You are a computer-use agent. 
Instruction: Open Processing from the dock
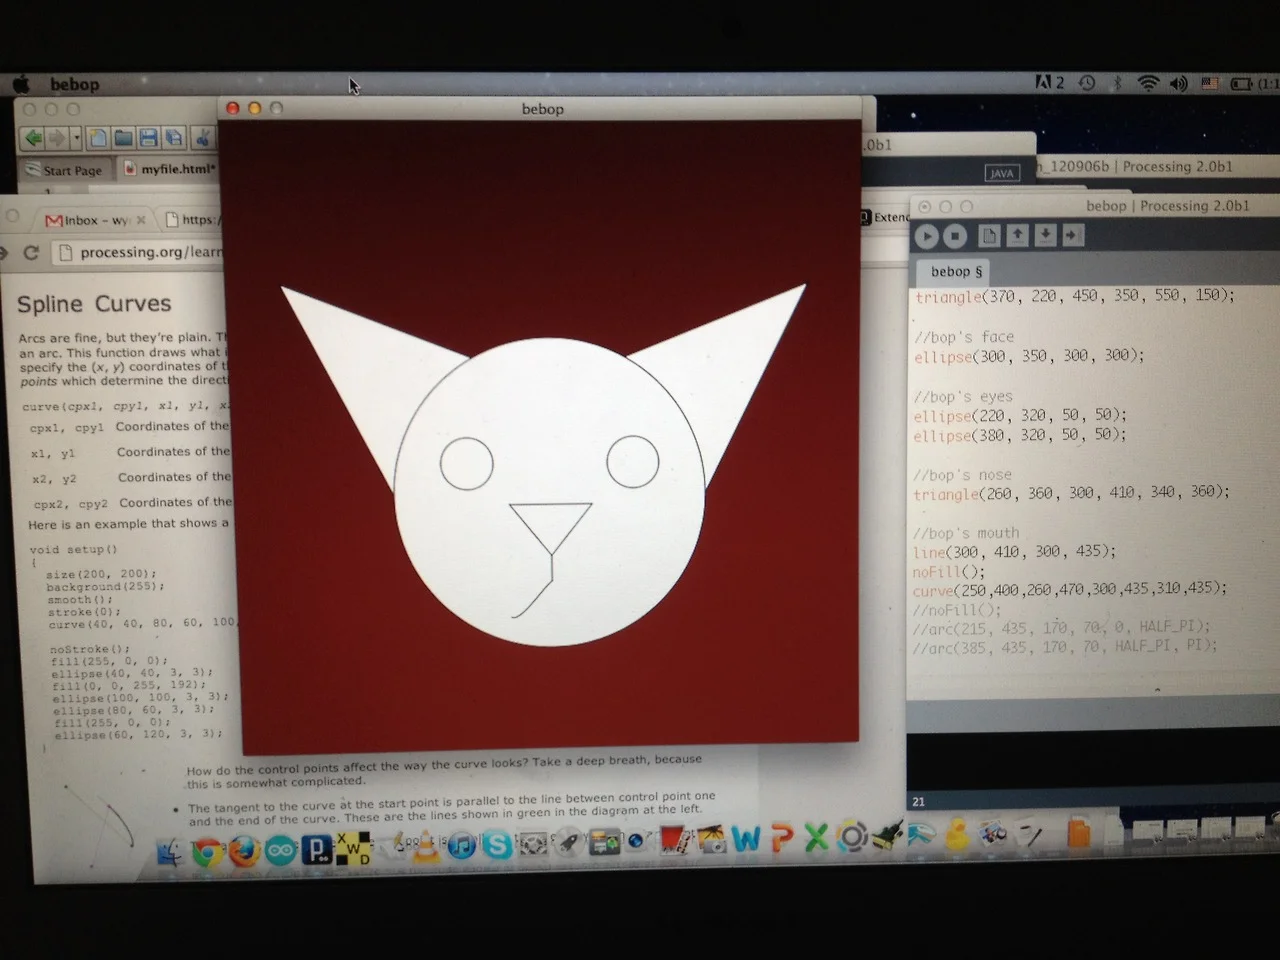[317, 850]
